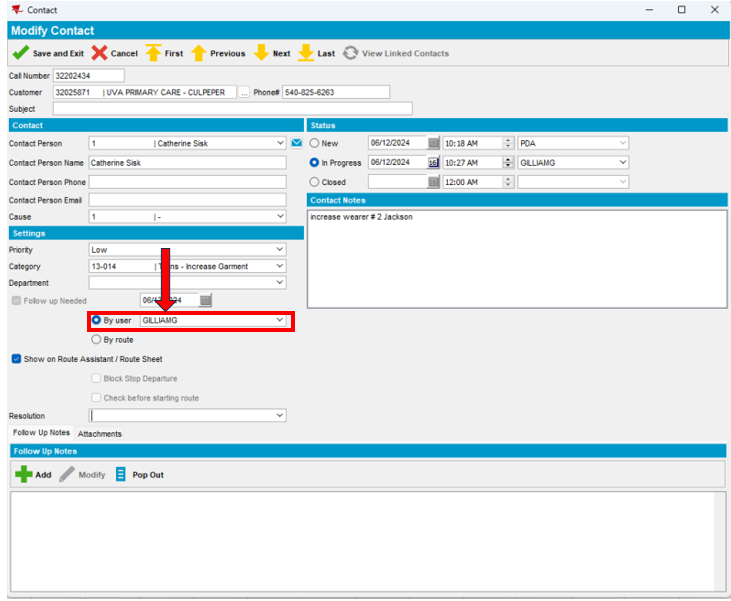Click the Customer field

click(145, 92)
